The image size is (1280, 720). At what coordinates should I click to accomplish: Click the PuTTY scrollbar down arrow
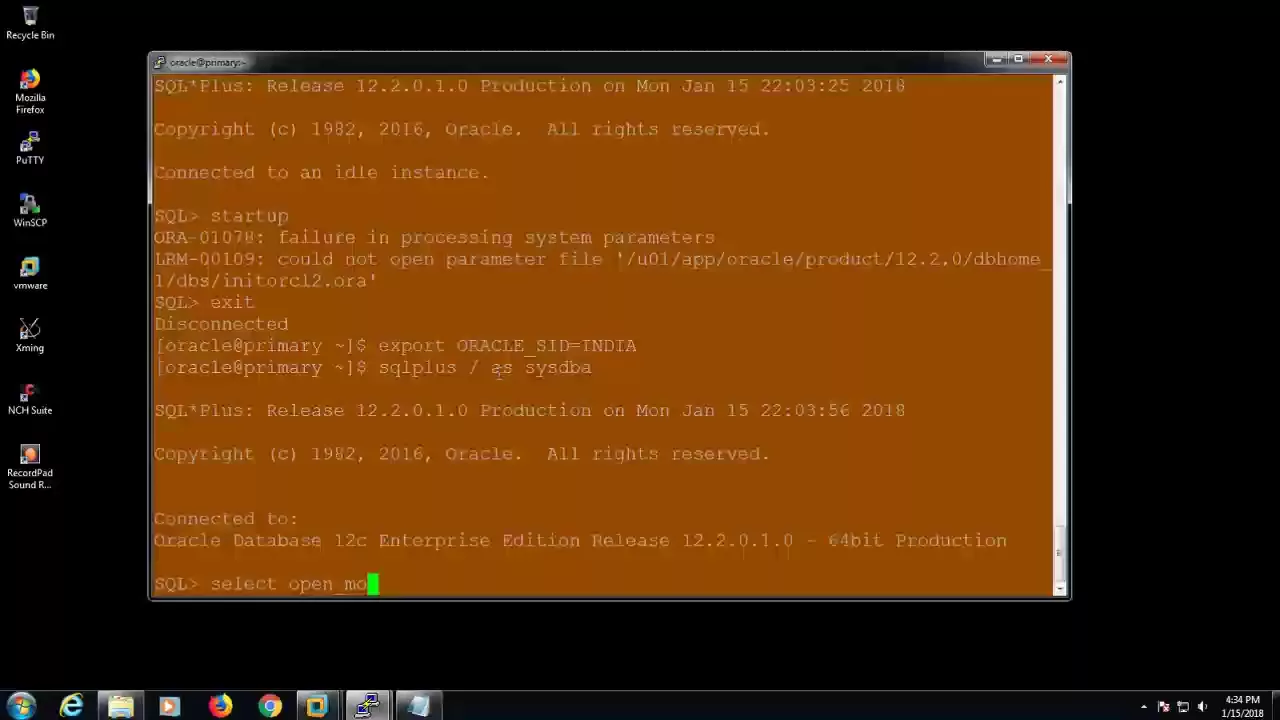1060,588
